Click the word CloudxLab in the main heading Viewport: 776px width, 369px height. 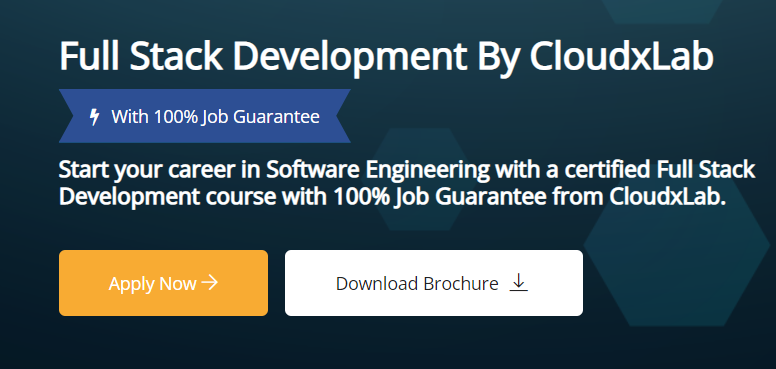621,55
